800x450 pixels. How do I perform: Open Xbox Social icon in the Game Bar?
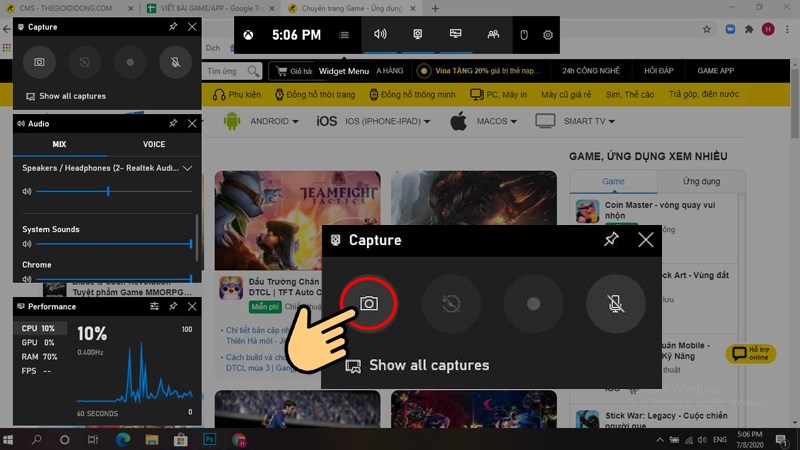pyautogui.click(x=492, y=35)
